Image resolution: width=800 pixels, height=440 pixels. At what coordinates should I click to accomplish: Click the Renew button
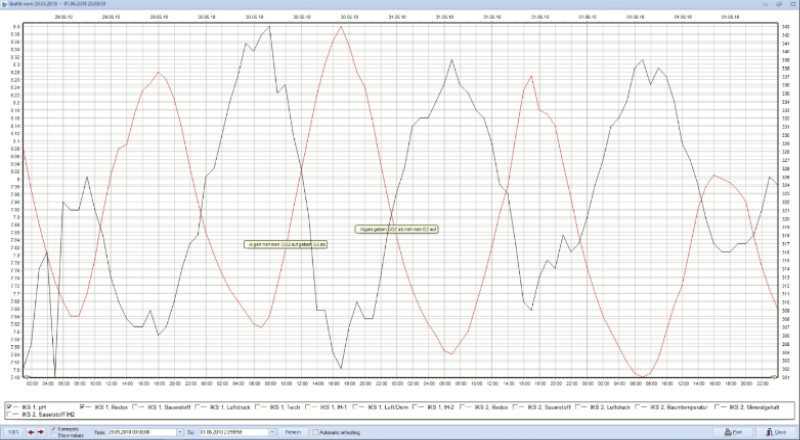point(292,432)
